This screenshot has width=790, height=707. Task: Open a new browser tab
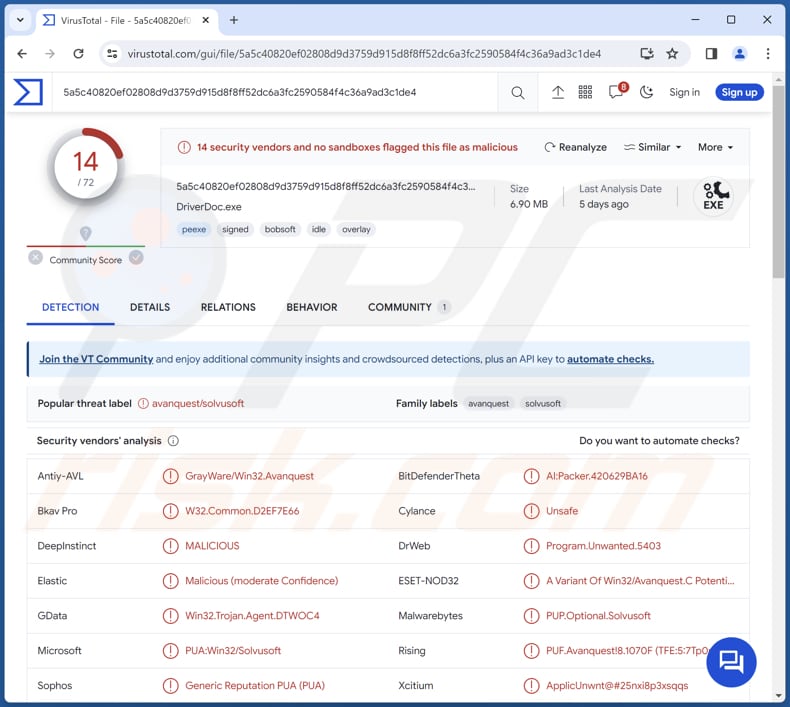(x=234, y=20)
